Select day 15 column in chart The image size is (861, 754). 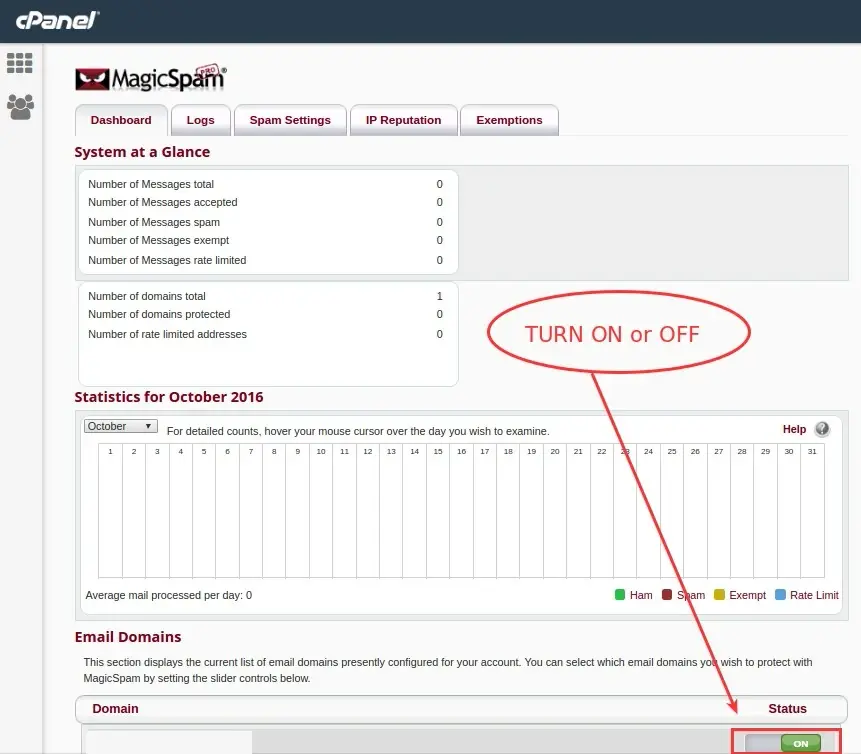click(x=438, y=511)
